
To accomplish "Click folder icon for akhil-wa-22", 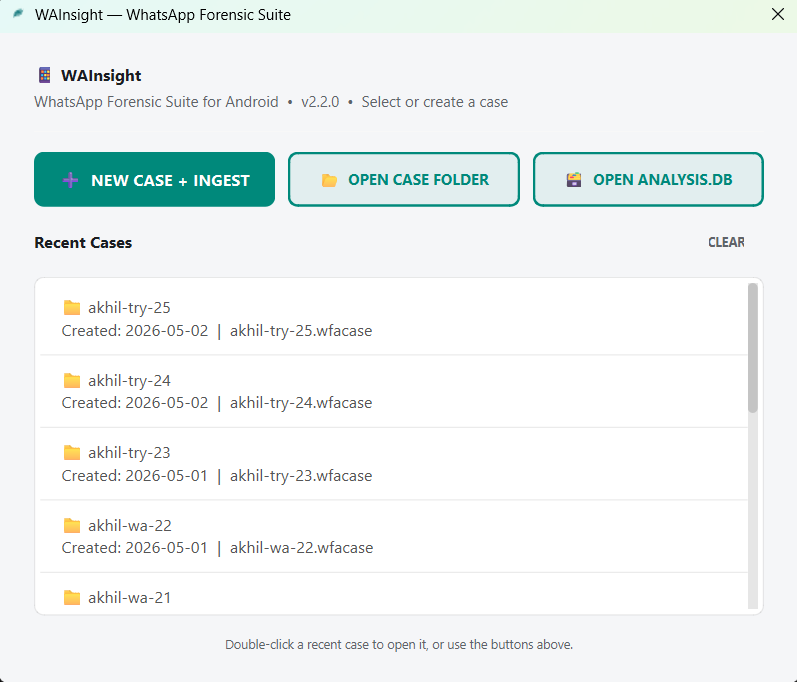I will pyautogui.click(x=72, y=525).
